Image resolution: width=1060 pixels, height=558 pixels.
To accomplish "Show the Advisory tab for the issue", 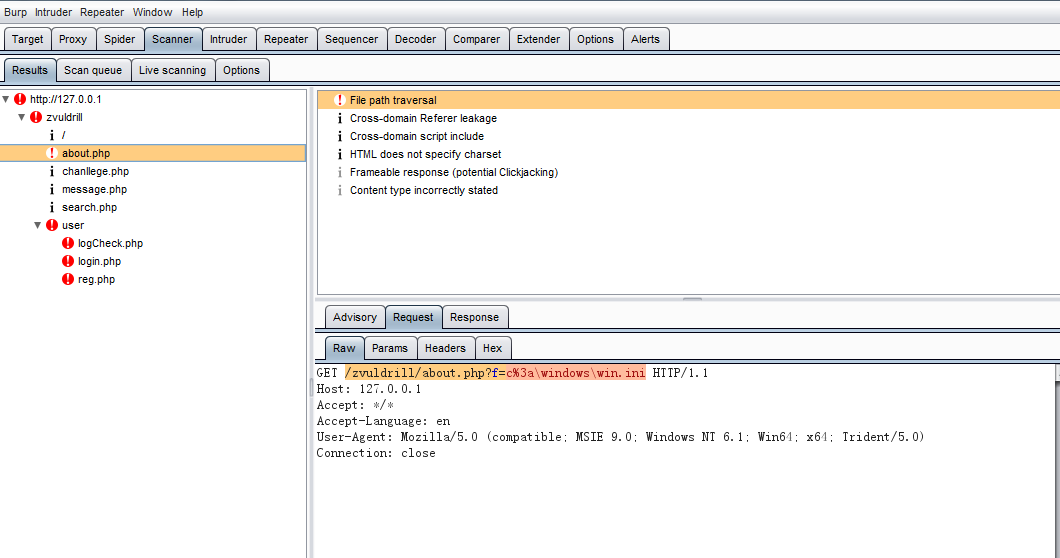I will (355, 317).
